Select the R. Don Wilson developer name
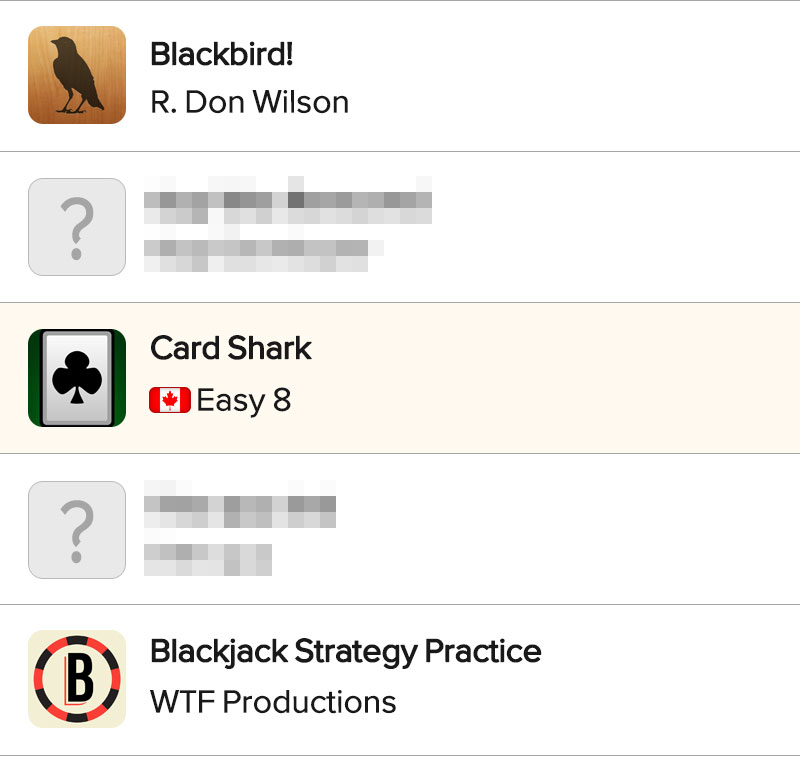Viewport: 800px width, 764px height. point(249,102)
